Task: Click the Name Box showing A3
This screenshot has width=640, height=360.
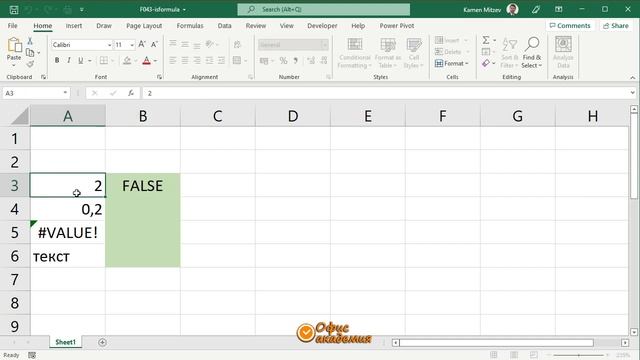Action: pyautogui.click(x=36, y=93)
